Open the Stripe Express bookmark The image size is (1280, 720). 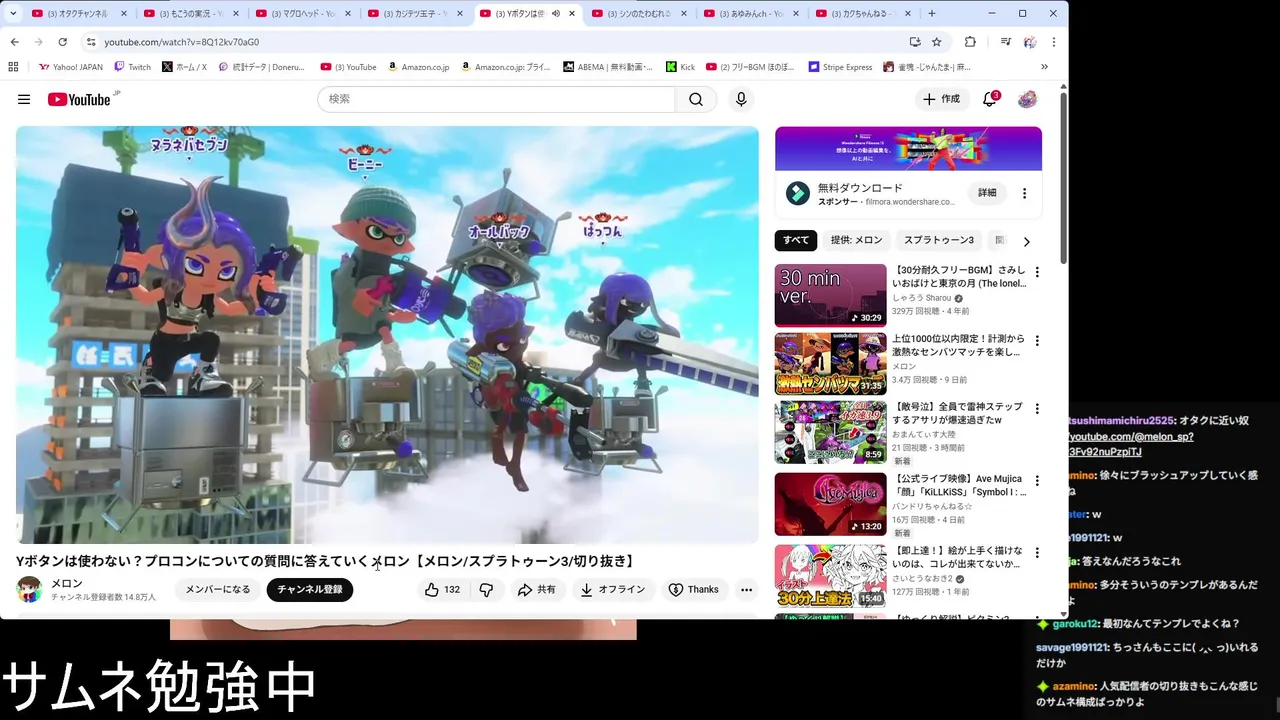(841, 67)
